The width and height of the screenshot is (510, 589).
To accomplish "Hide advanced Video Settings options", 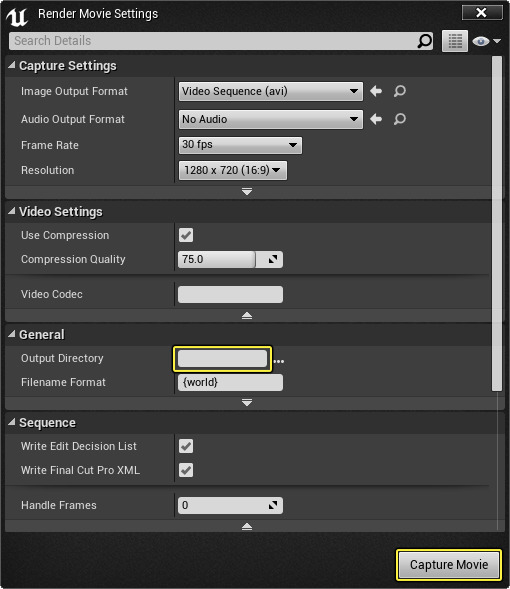I will [x=247, y=316].
